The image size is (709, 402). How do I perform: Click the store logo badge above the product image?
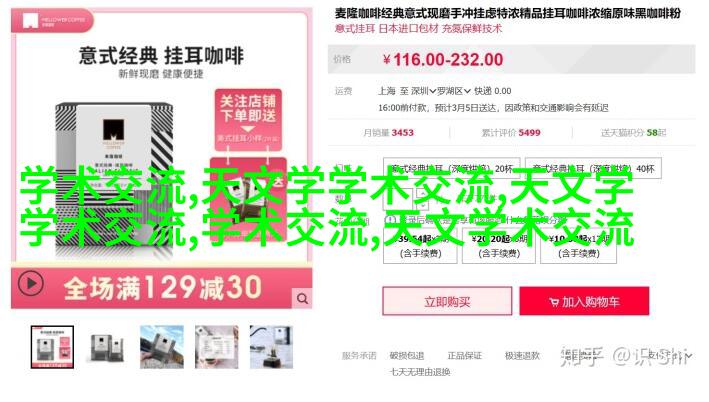(x=52, y=21)
